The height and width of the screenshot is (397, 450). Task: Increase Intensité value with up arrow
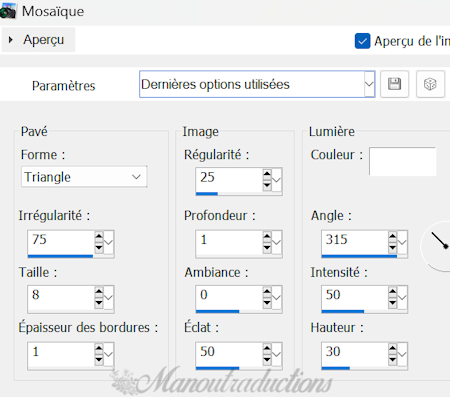pyautogui.click(x=393, y=292)
